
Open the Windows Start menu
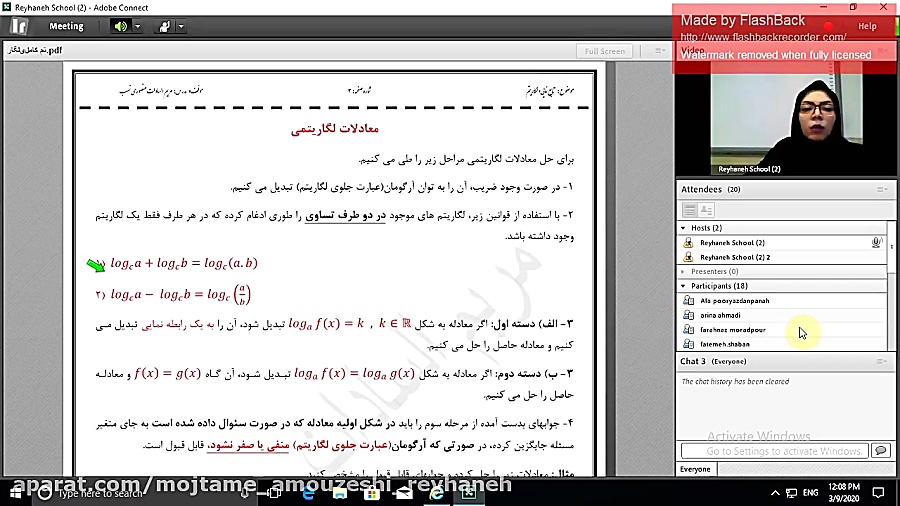(x=15, y=492)
